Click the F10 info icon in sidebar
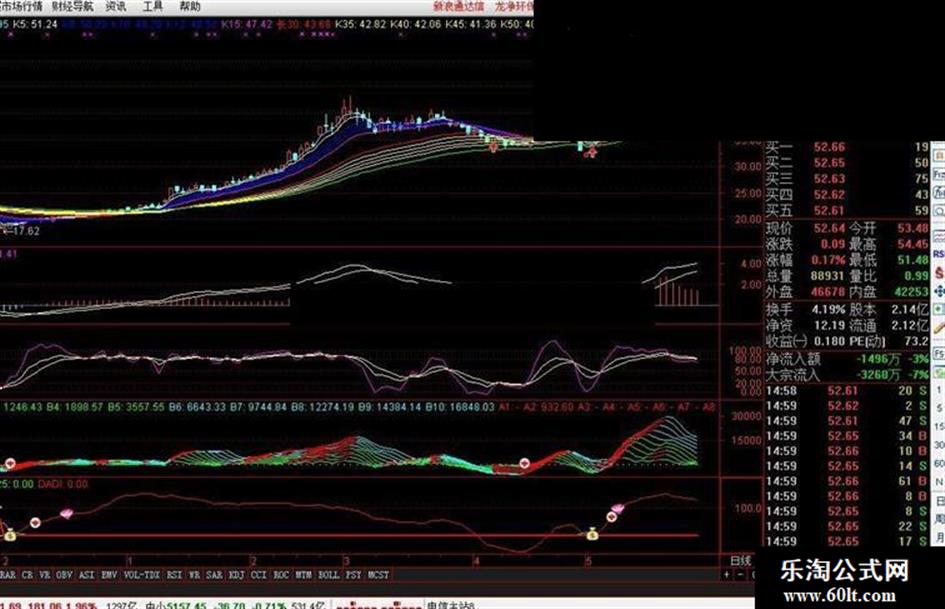 point(939,175)
